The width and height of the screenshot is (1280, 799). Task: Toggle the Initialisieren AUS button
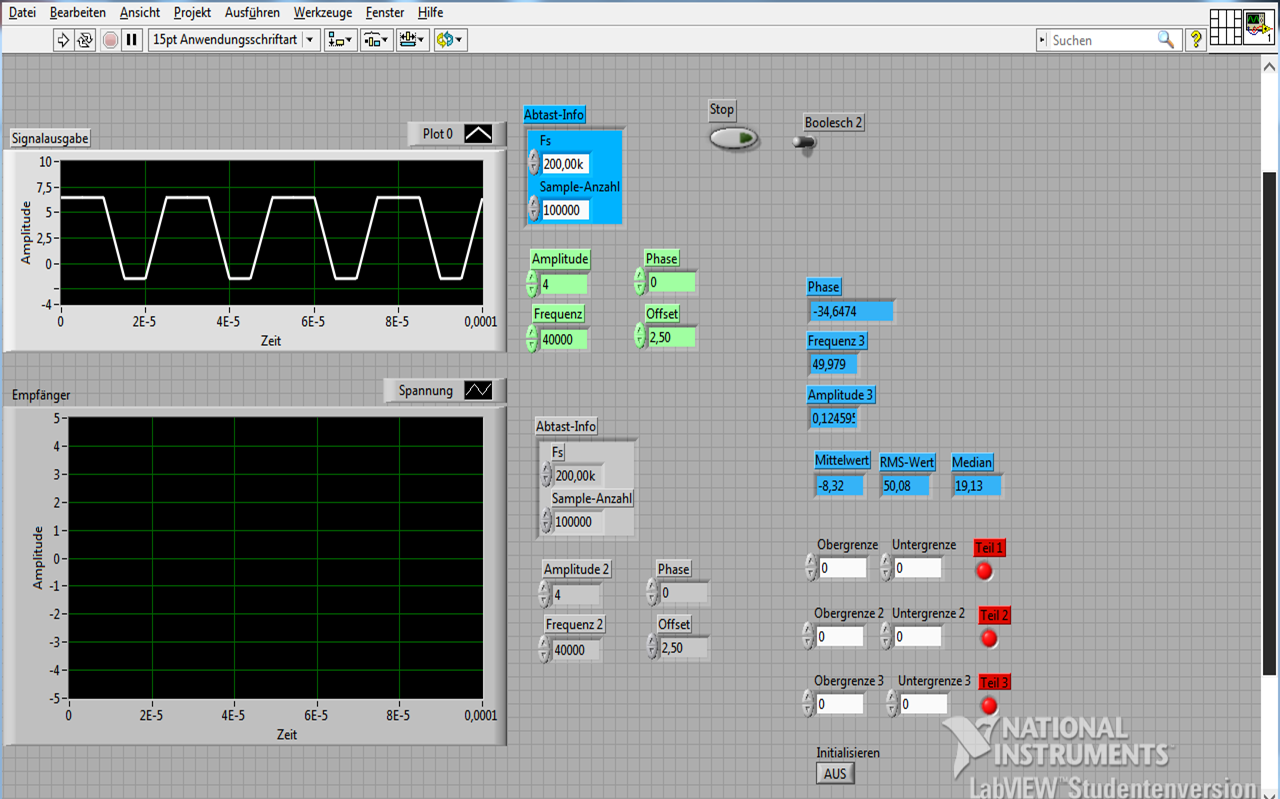[835, 773]
